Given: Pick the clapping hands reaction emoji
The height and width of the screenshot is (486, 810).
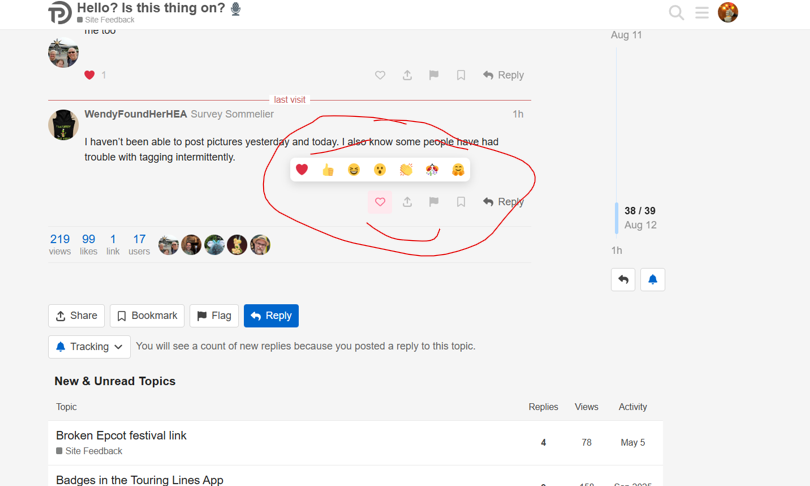Looking at the screenshot, I should (x=406, y=169).
